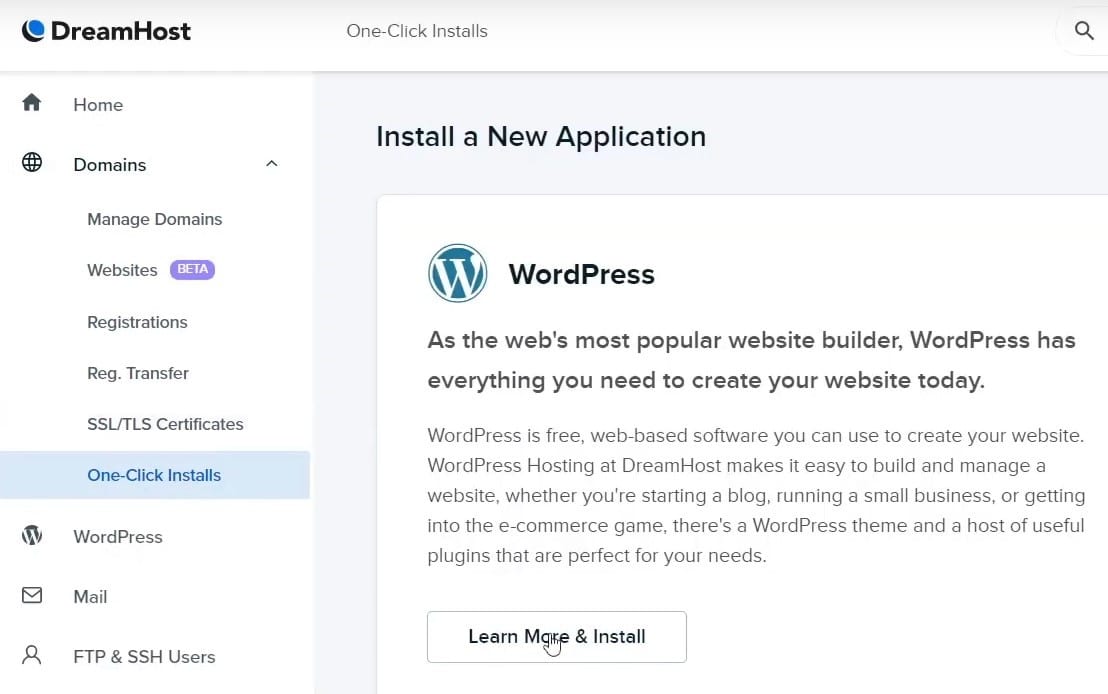1108x694 pixels.
Task: Click the WordPress card title
Action: pyautogui.click(x=582, y=274)
